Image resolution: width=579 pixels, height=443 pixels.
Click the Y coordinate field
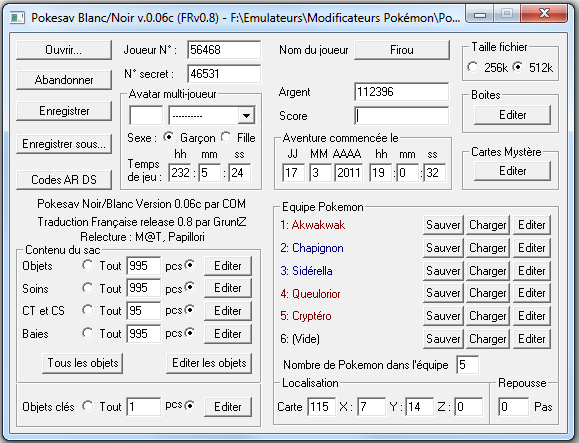pyautogui.click(x=419, y=407)
